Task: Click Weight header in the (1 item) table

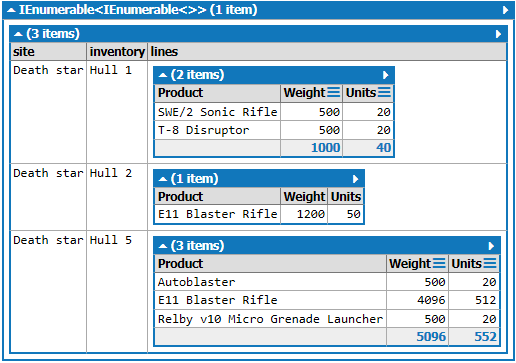Action: point(304,197)
